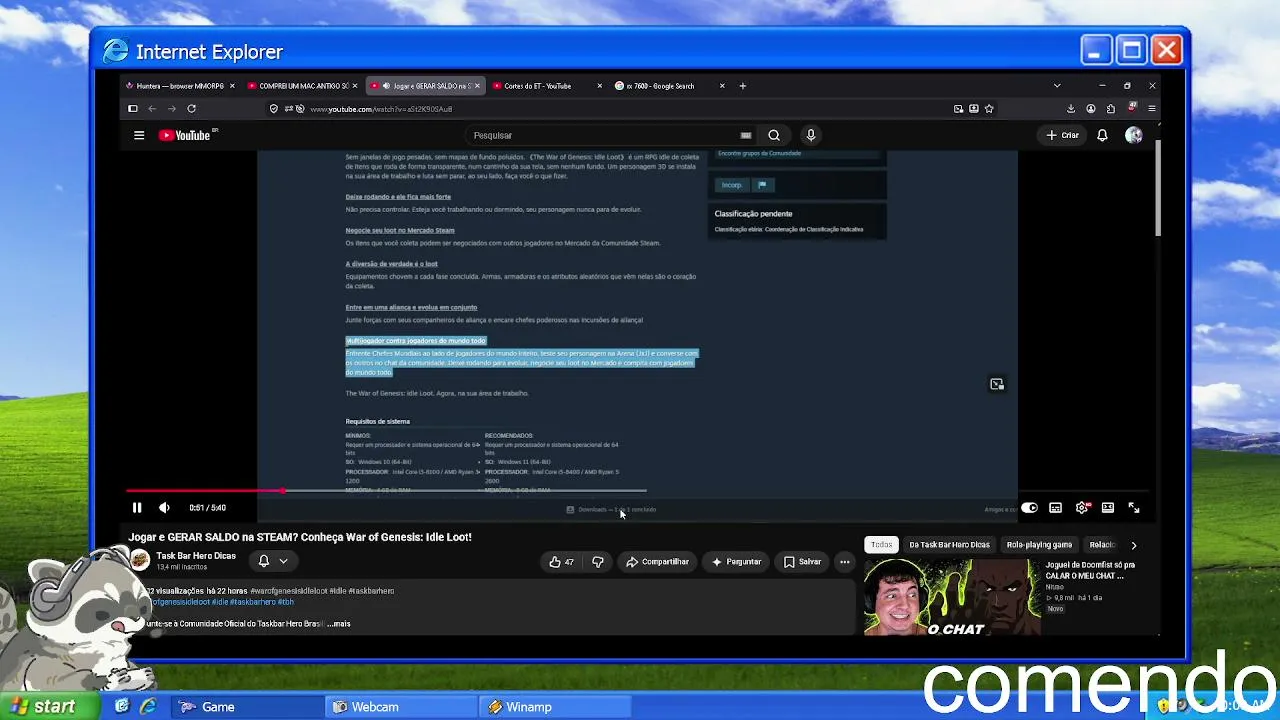Open more actions ellipsis under the video
This screenshot has width=1280, height=720.
tap(845, 562)
